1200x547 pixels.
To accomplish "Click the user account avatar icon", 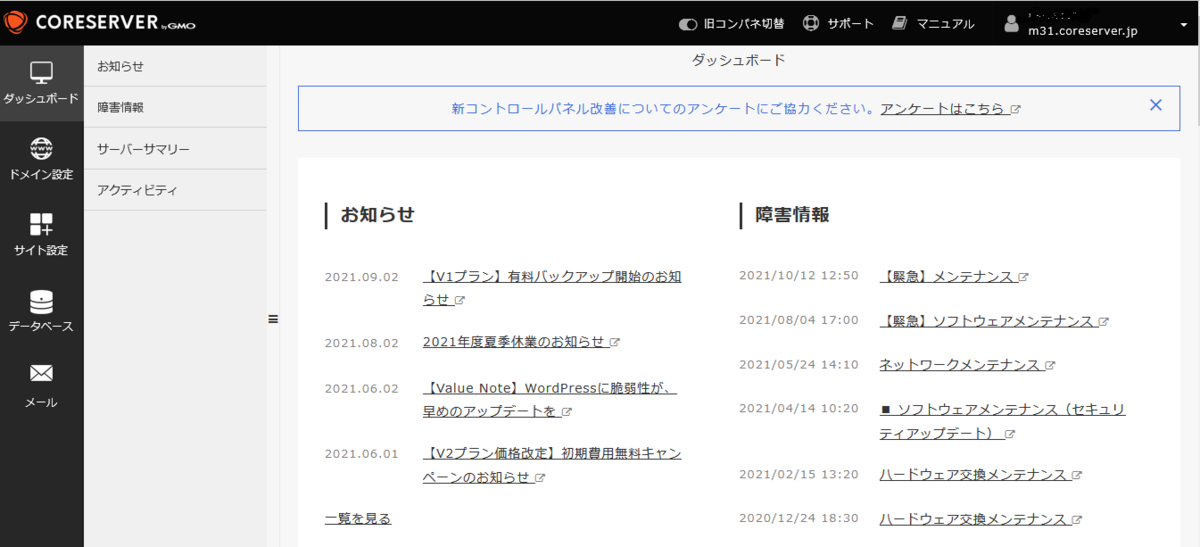I will tap(1011, 23).
